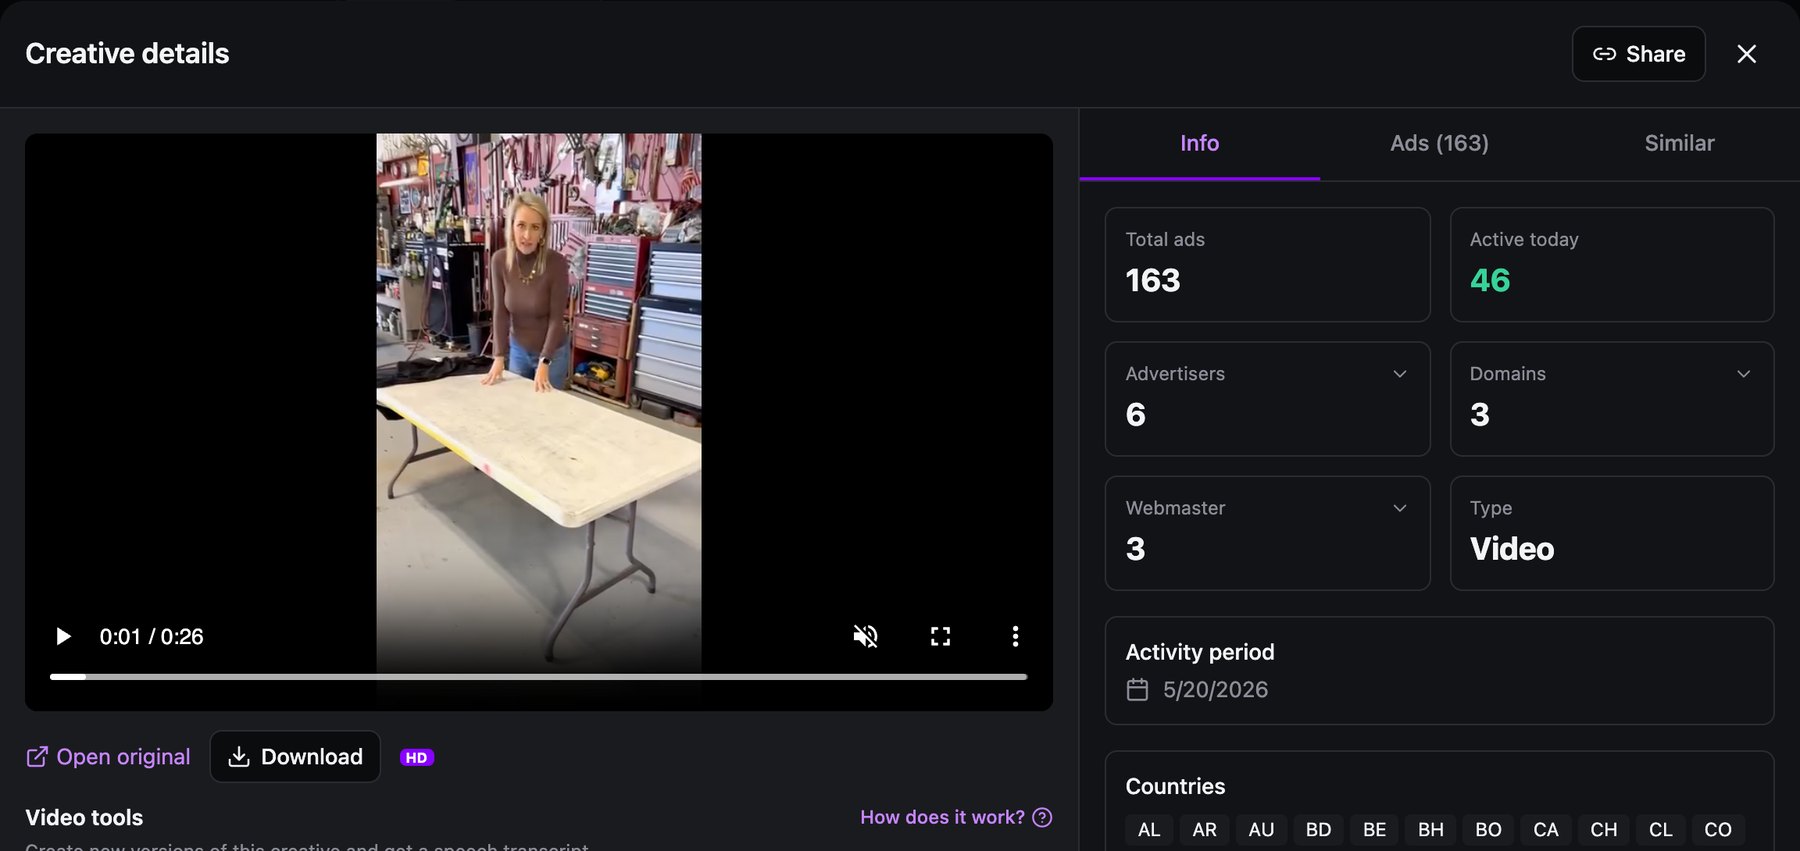
Task: Expand the Advertisers card
Action: tap(1267, 399)
